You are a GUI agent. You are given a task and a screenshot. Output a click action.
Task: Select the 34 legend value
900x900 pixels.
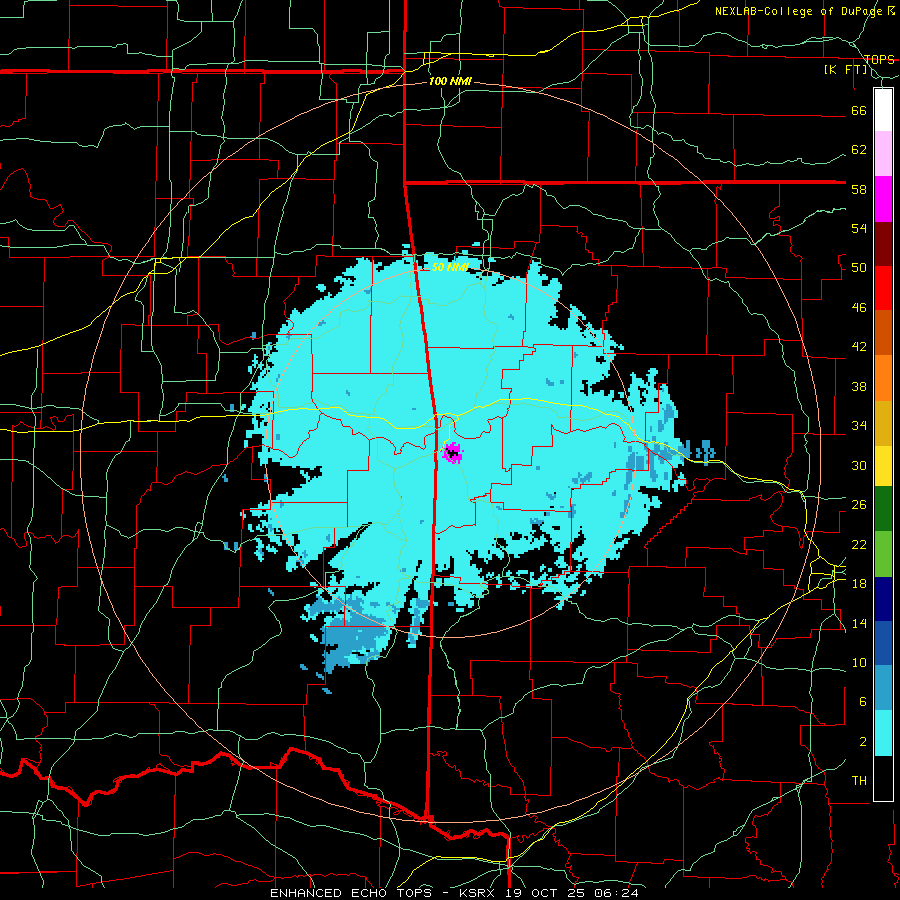click(x=859, y=426)
